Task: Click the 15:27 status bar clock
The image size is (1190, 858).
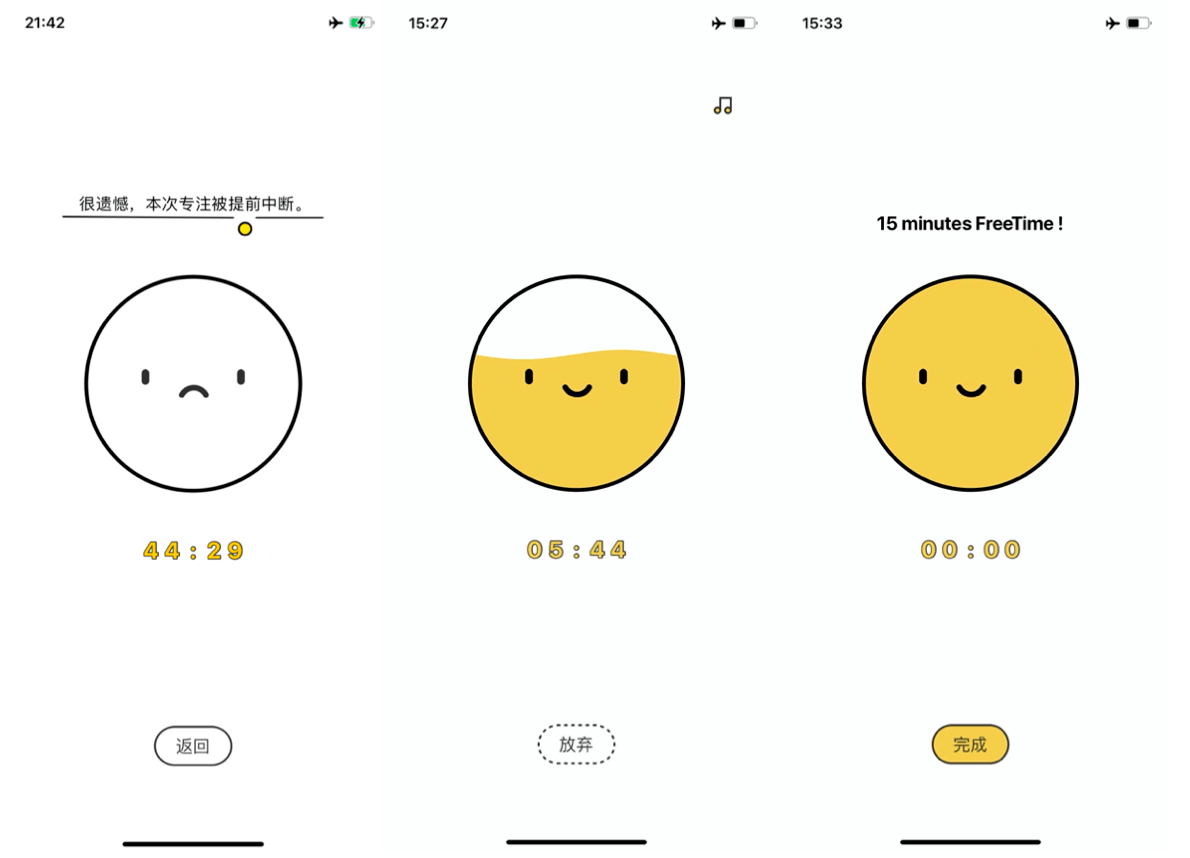Action: 428,24
